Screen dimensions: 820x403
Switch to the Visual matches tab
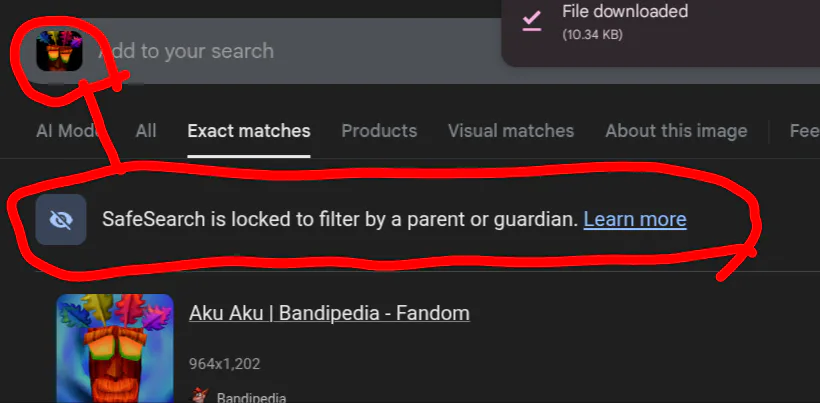click(x=511, y=131)
